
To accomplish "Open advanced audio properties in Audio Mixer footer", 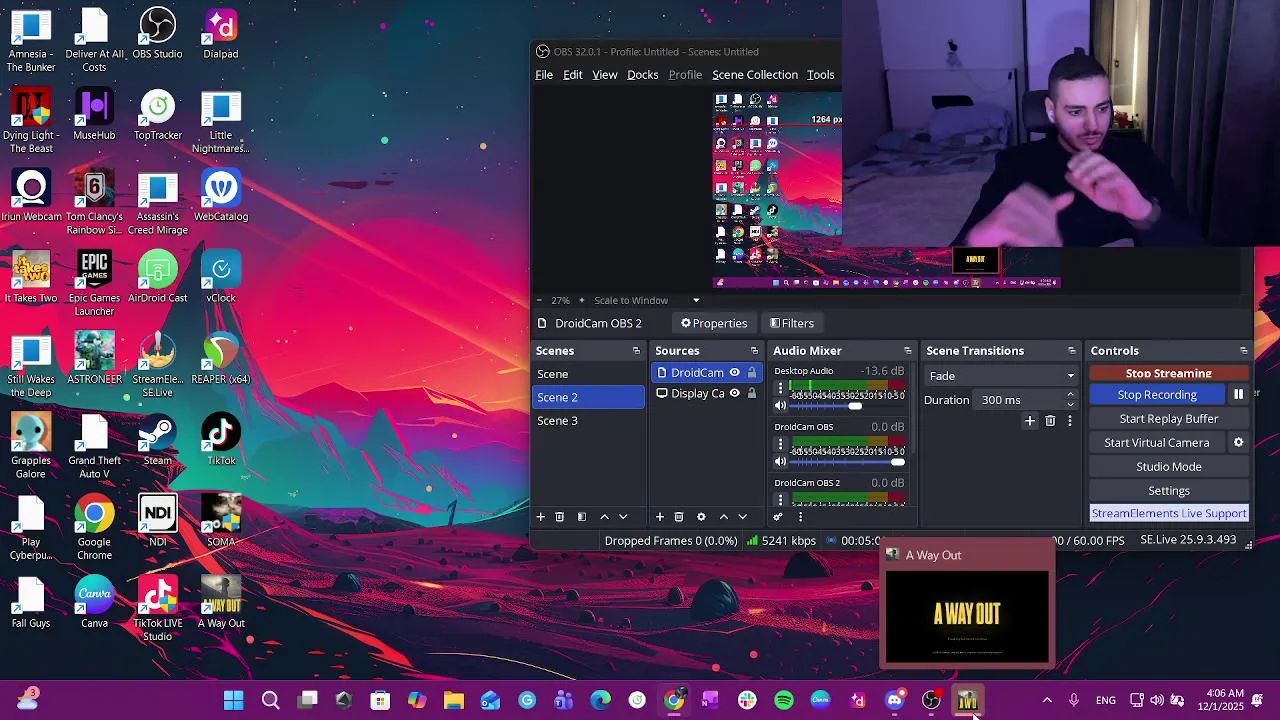I will coord(778,517).
